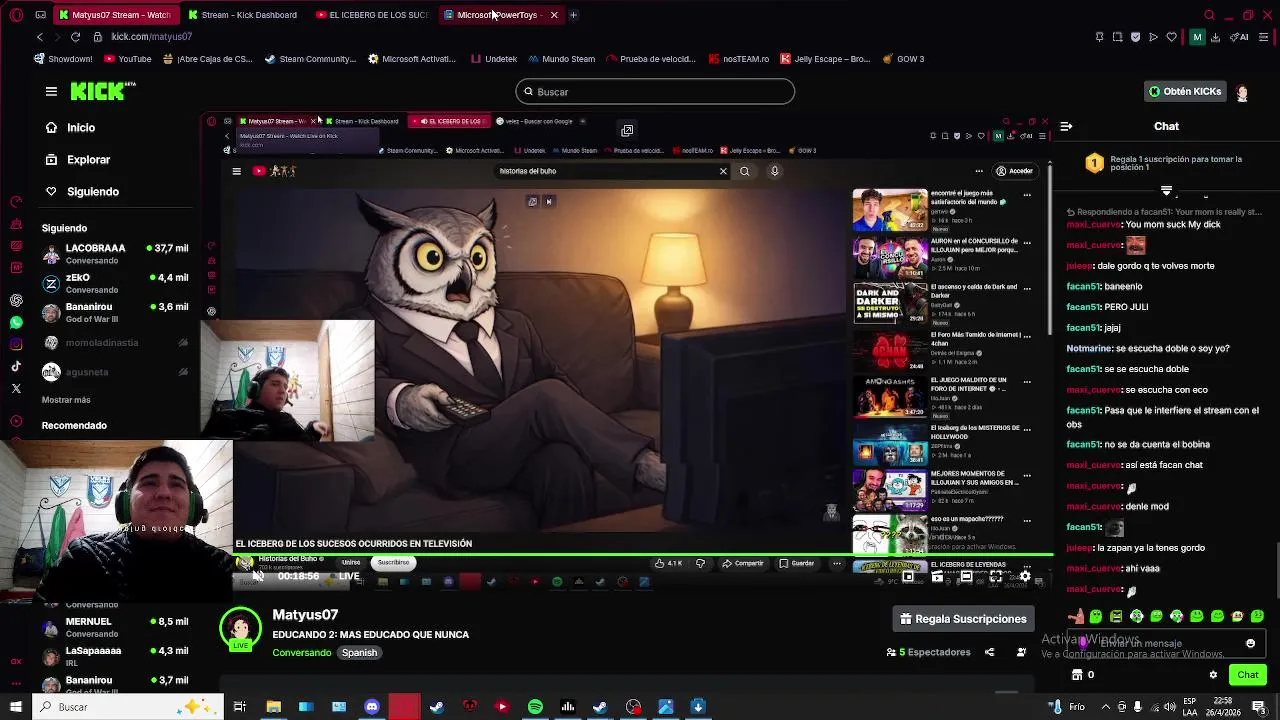Reload the current page

click(75, 37)
